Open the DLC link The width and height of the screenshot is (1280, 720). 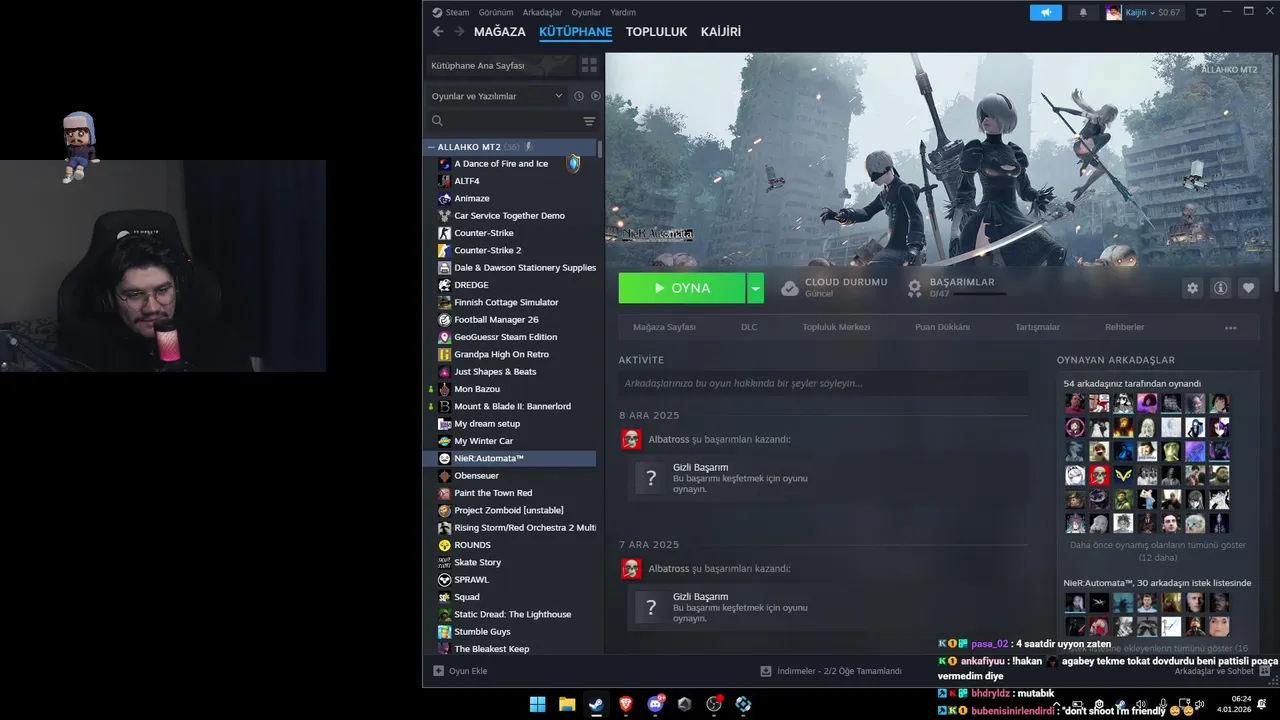pyautogui.click(x=749, y=327)
